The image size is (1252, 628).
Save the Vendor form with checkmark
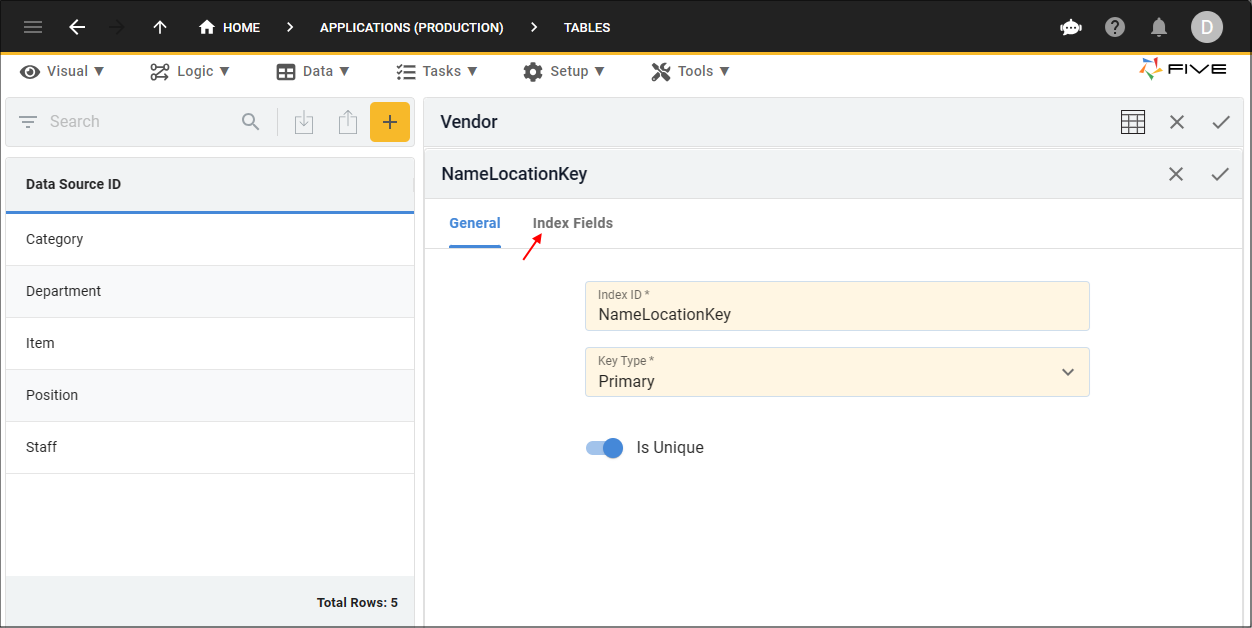(x=1221, y=122)
